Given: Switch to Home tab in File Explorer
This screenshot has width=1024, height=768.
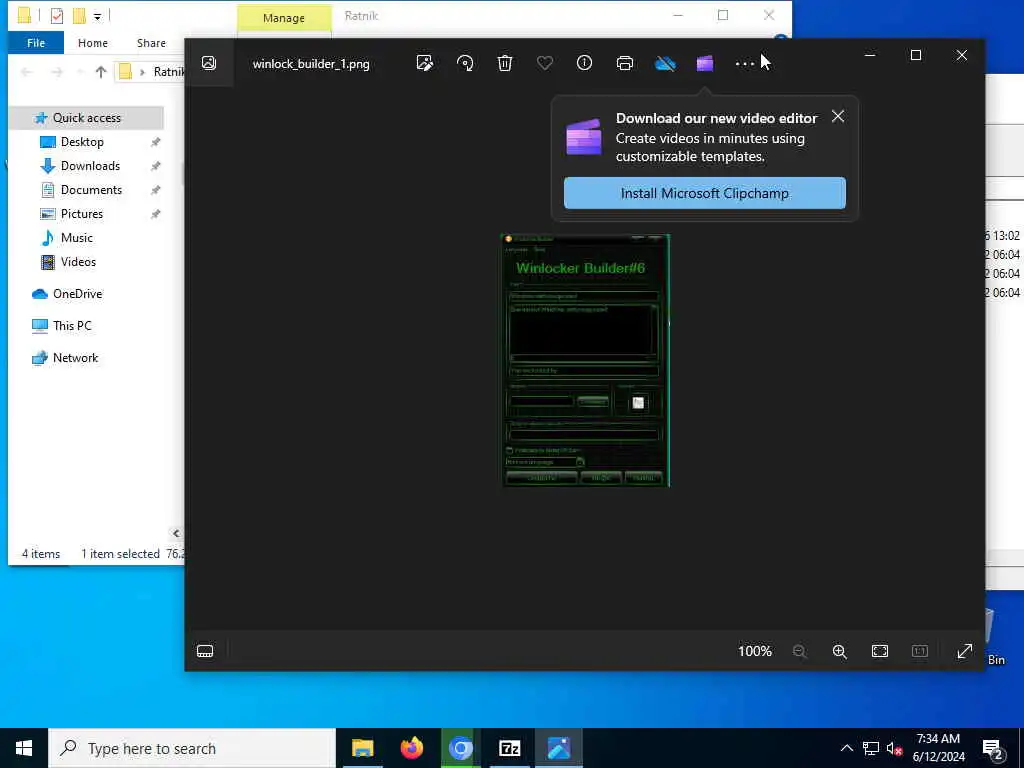Looking at the screenshot, I should pyautogui.click(x=93, y=43).
